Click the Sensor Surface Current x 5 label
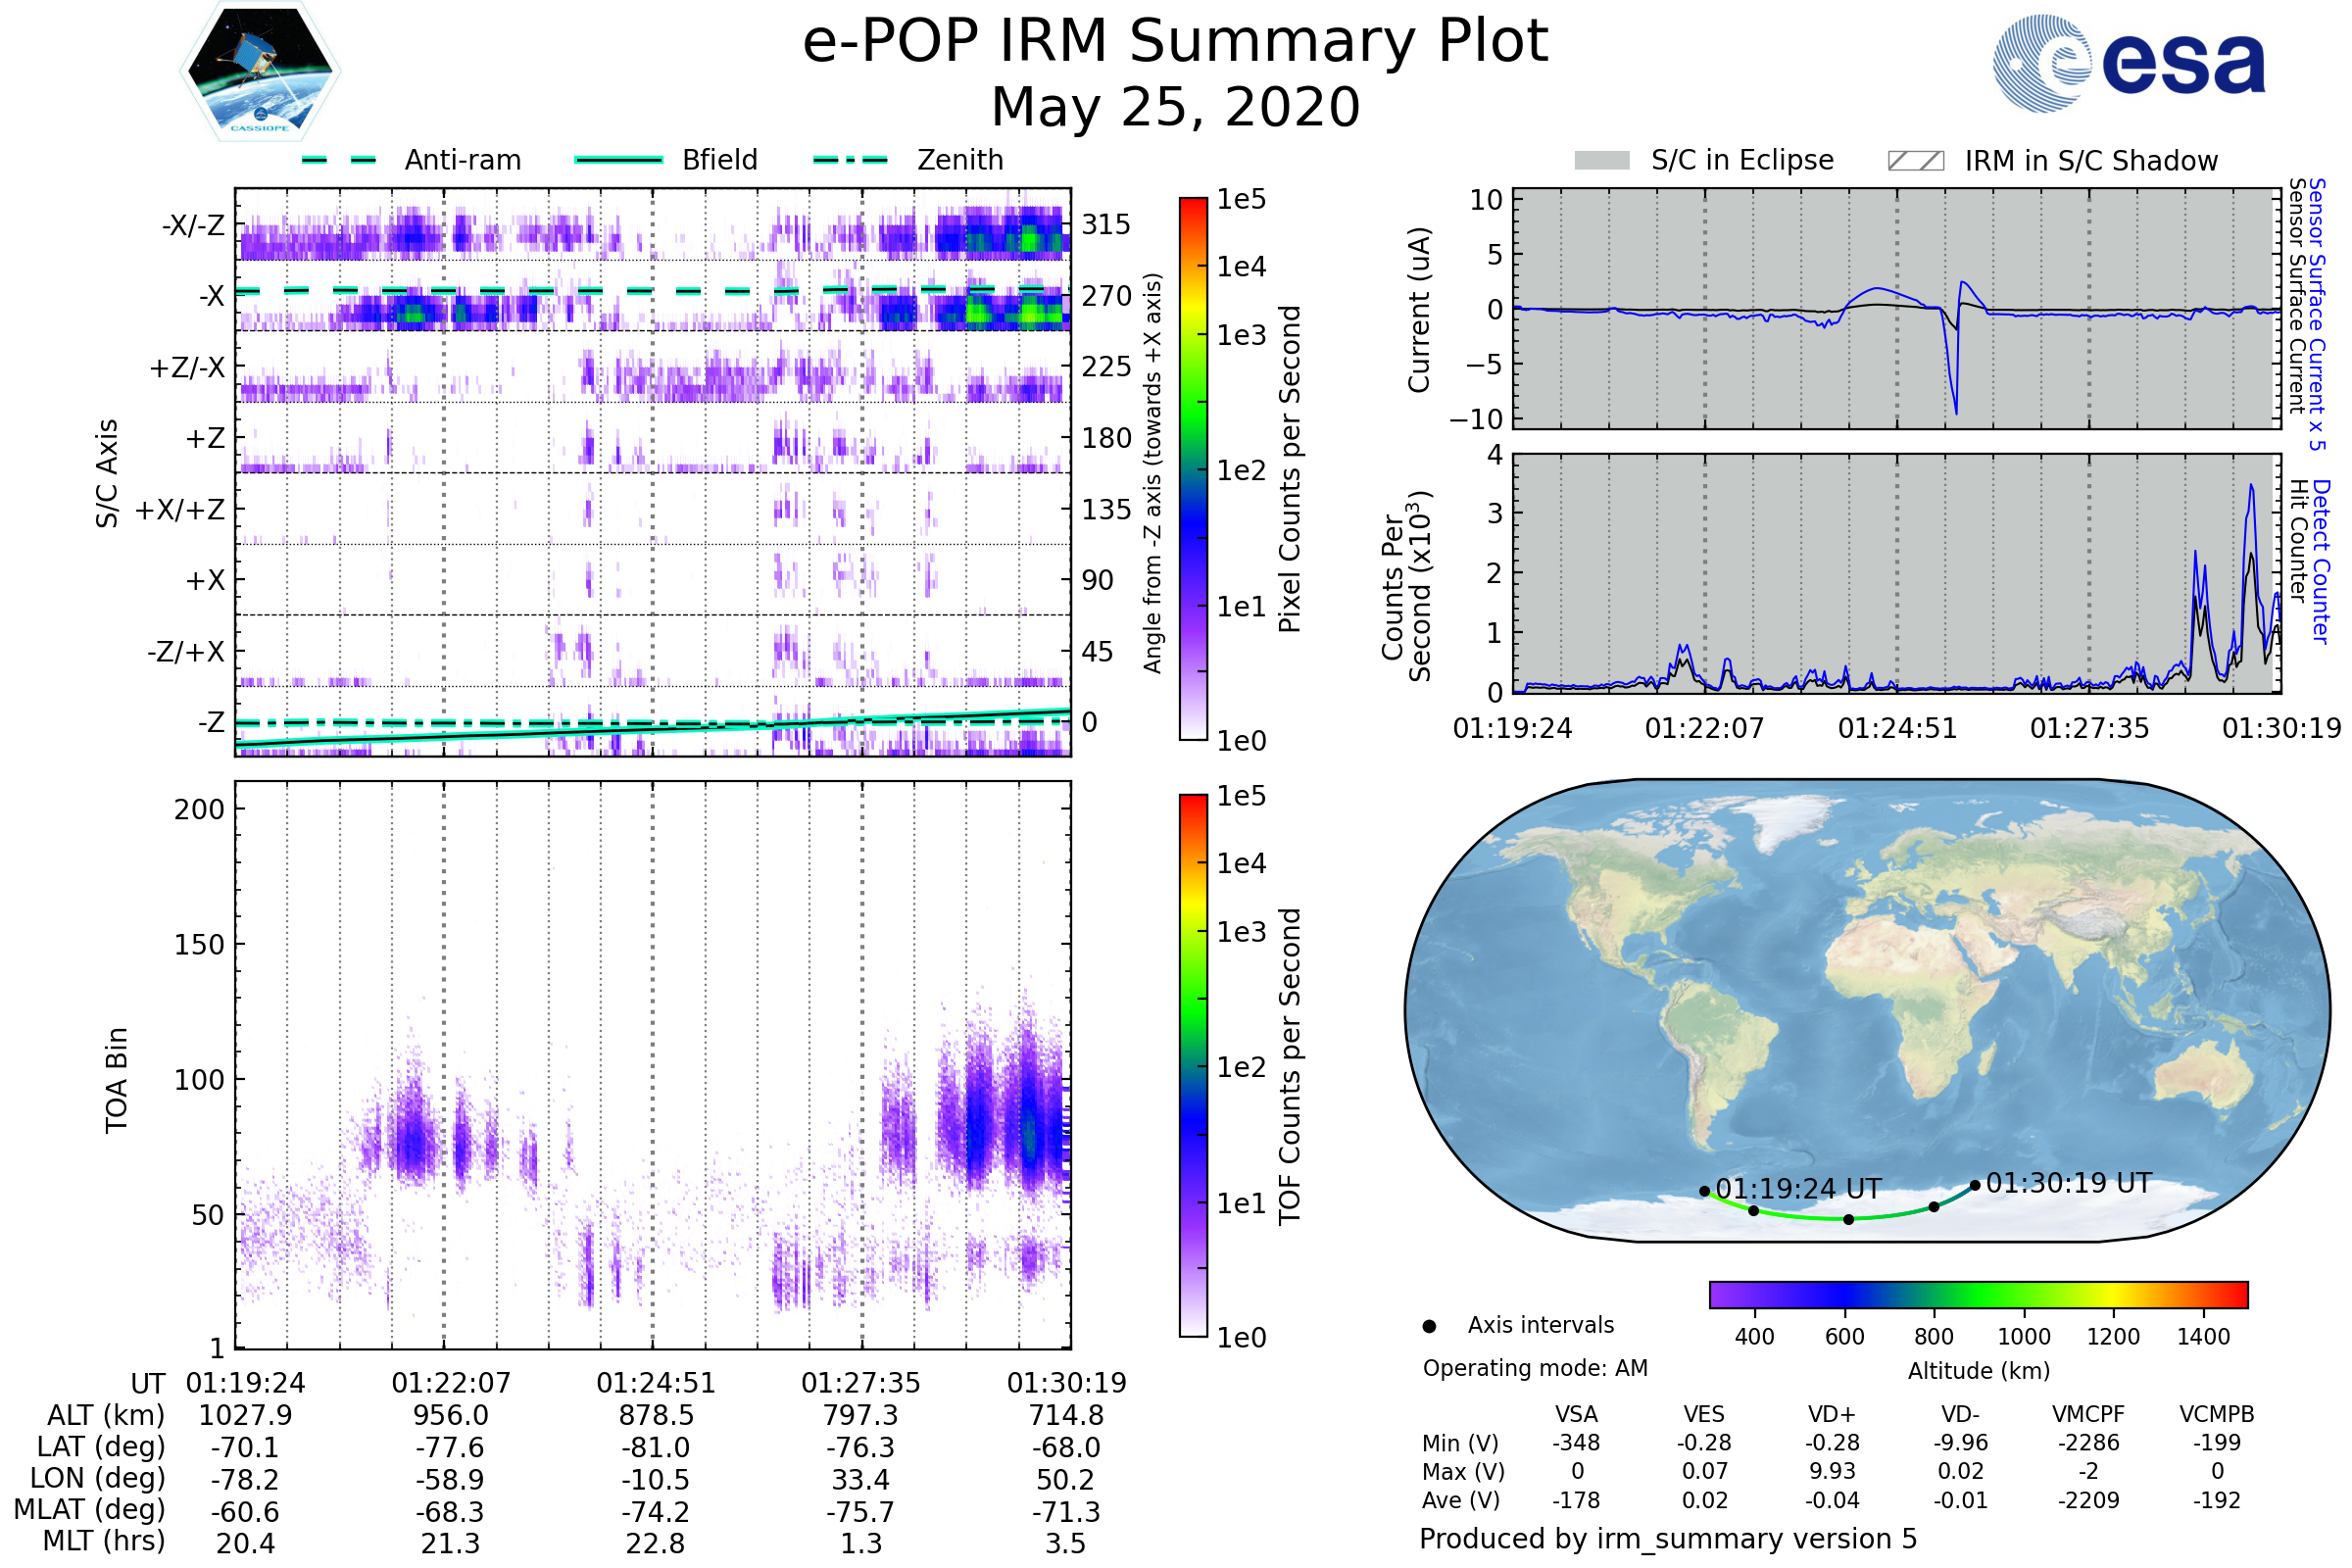This screenshot has width=2352, height=1568. pyautogui.click(x=2316, y=313)
